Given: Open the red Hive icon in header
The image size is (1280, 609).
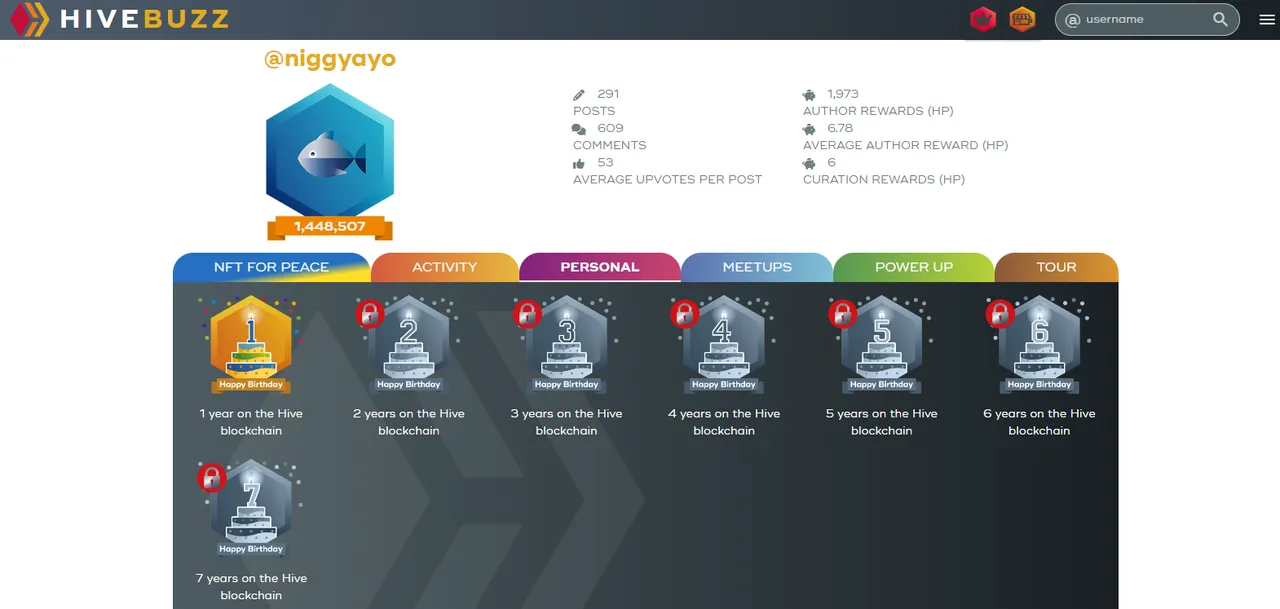Looking at the screenshot, I should [x=983, y=19].
